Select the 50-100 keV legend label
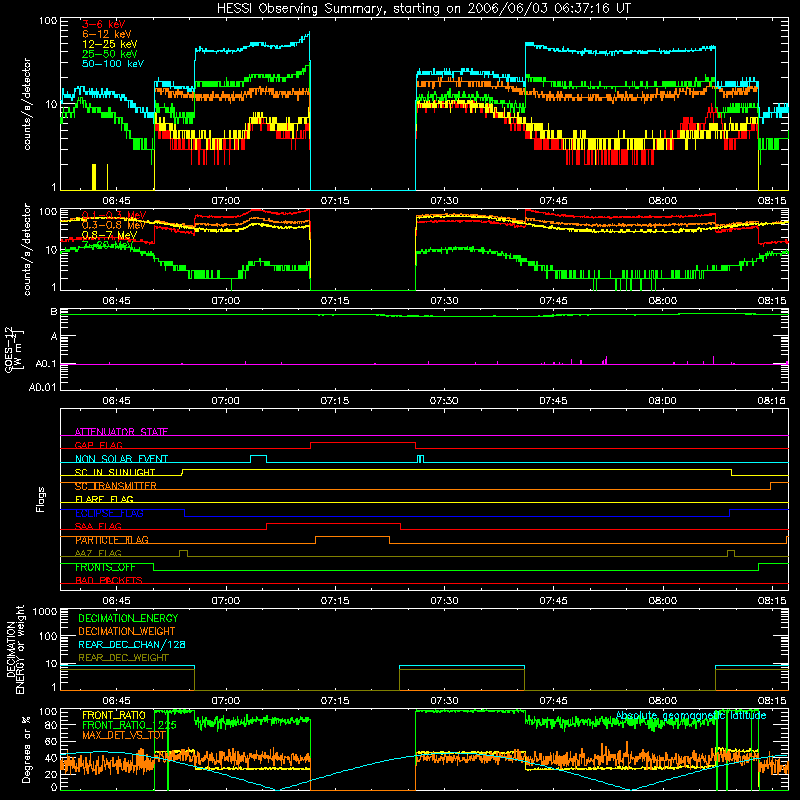Screen dimensions: 800x800 (x=113, y=63)
